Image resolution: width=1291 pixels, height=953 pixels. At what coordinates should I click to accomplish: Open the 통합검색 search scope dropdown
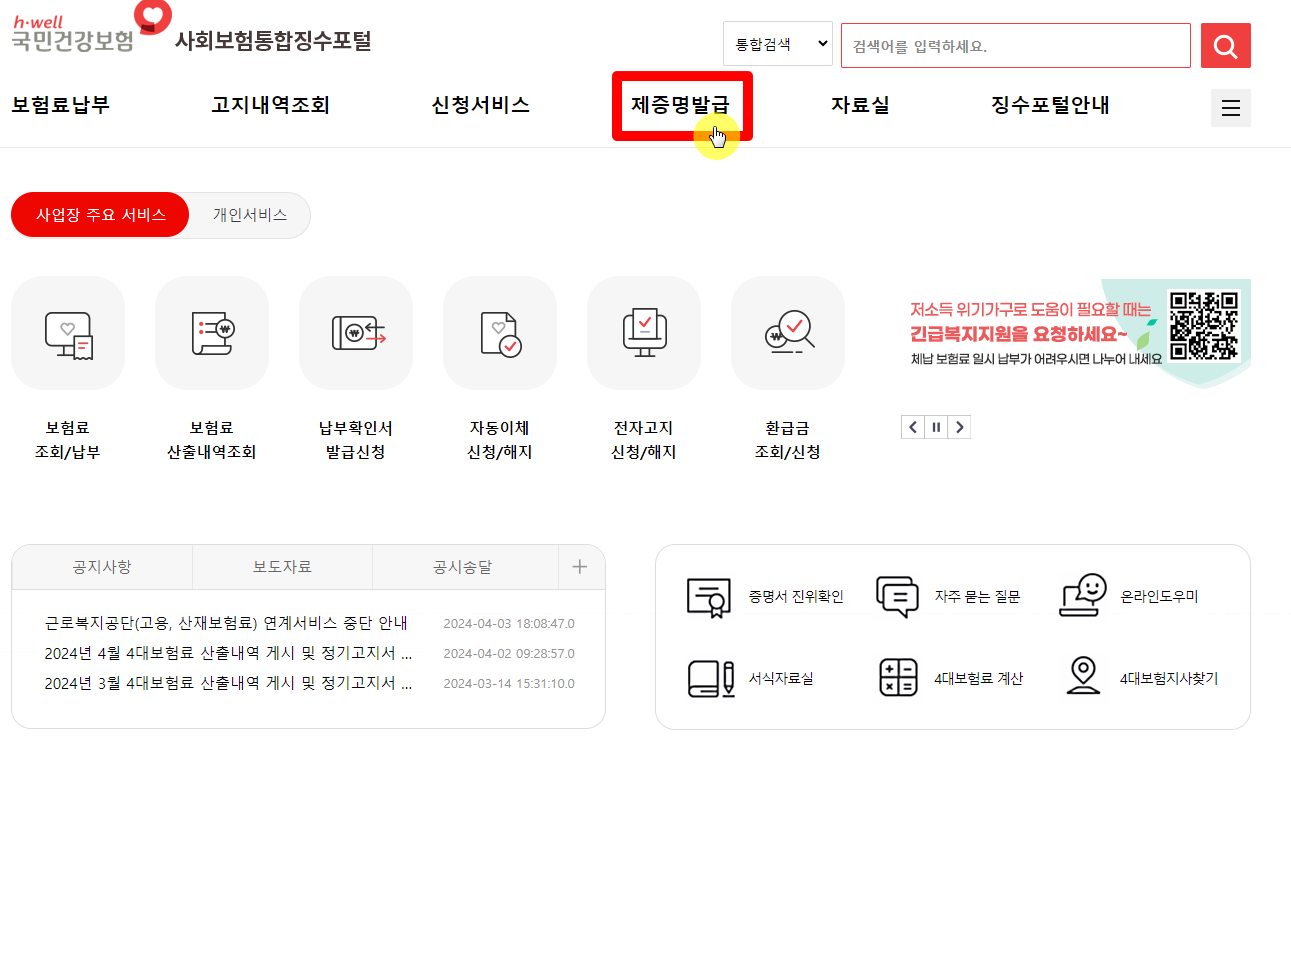coord(778,43)
